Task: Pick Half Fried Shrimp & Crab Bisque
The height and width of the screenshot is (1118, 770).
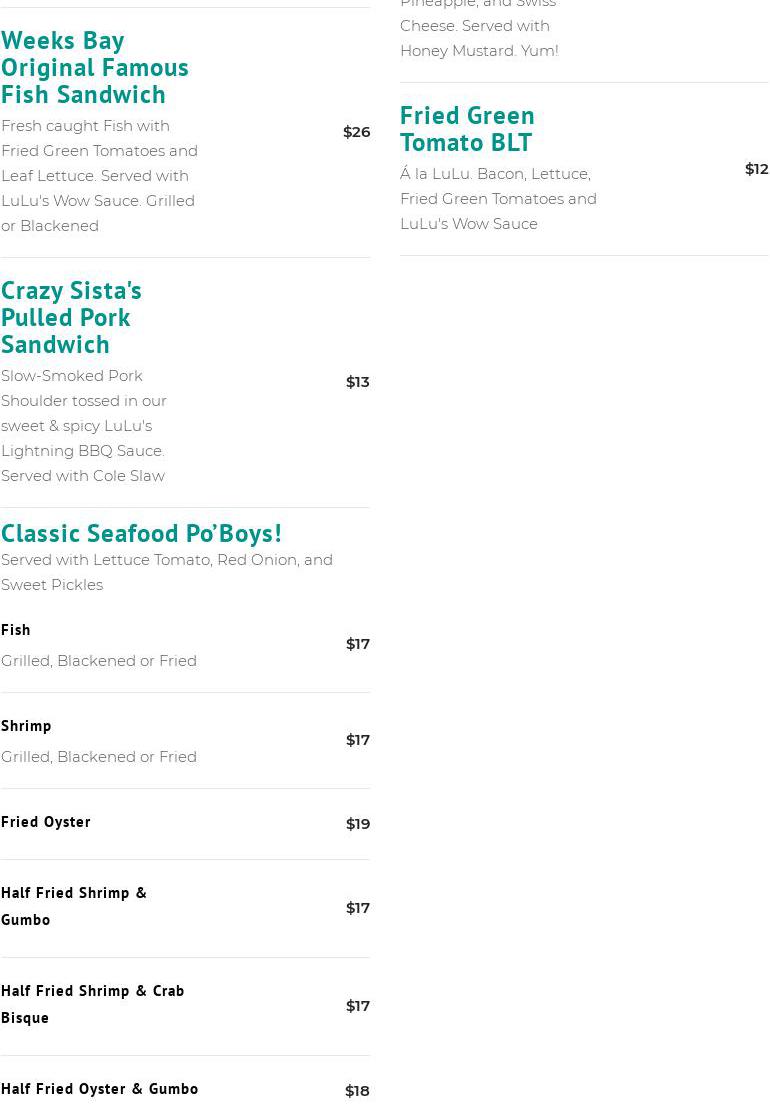Action: 93,1004
